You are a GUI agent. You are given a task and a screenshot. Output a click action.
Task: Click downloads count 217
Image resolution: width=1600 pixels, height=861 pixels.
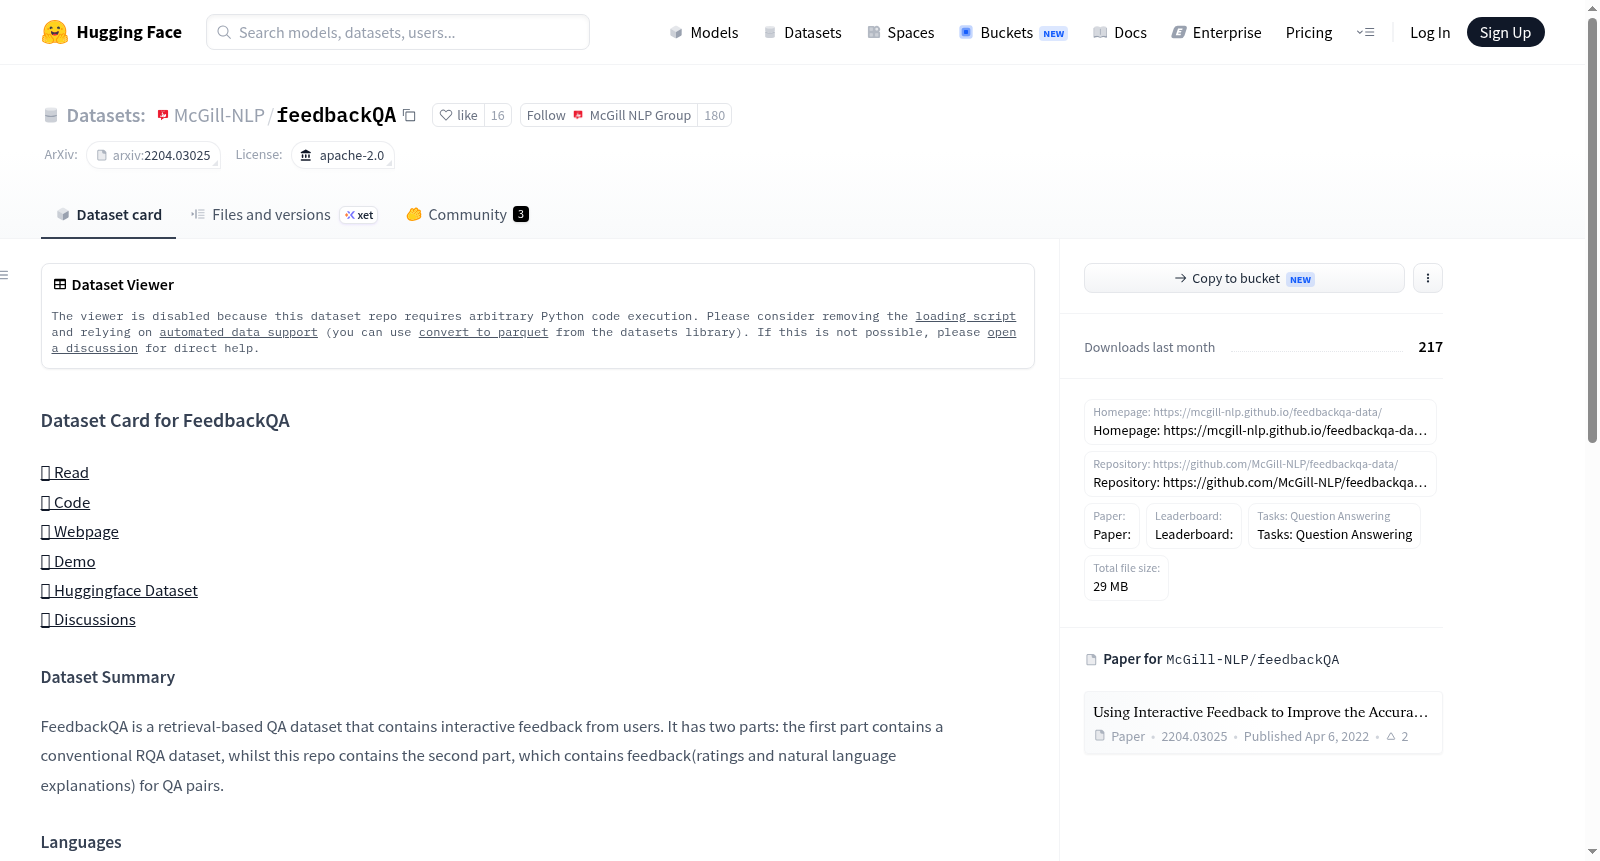tap(1430, 347)
